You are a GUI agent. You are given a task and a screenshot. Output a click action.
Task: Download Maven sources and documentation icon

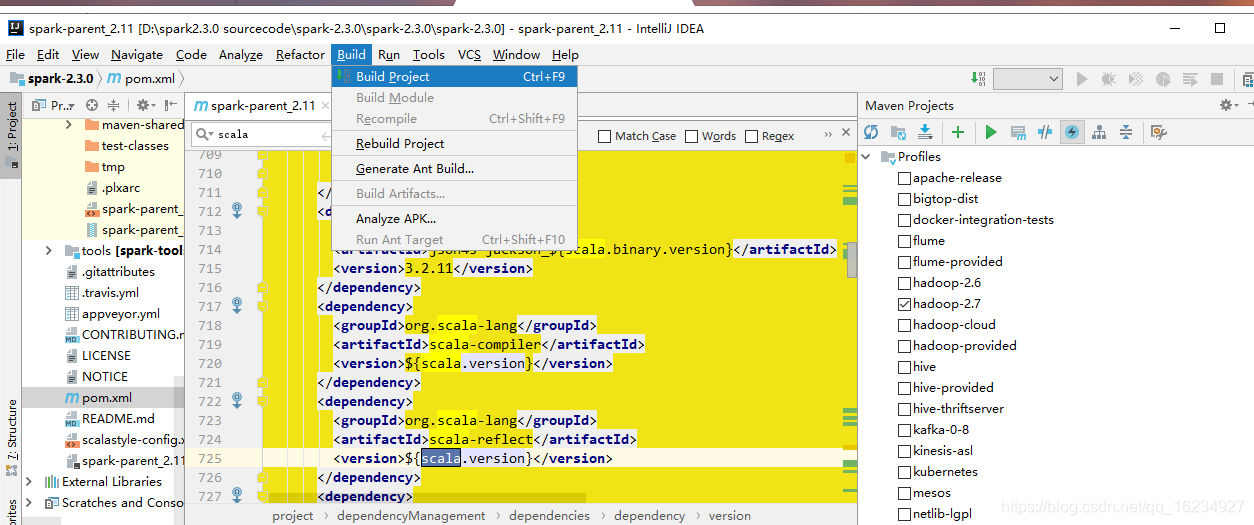click(x=925, y=132)
